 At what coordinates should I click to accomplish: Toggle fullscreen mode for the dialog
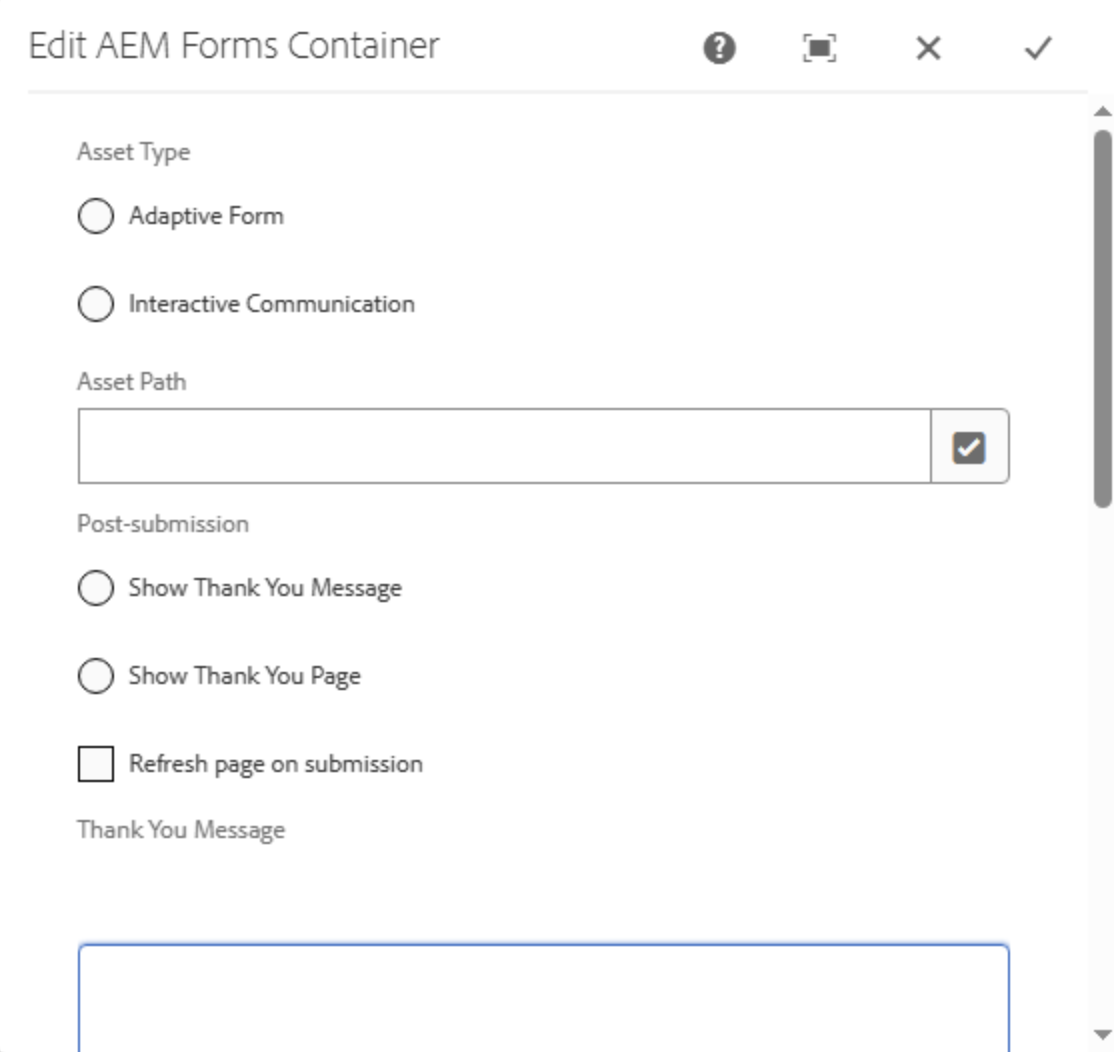pos(819,48)
